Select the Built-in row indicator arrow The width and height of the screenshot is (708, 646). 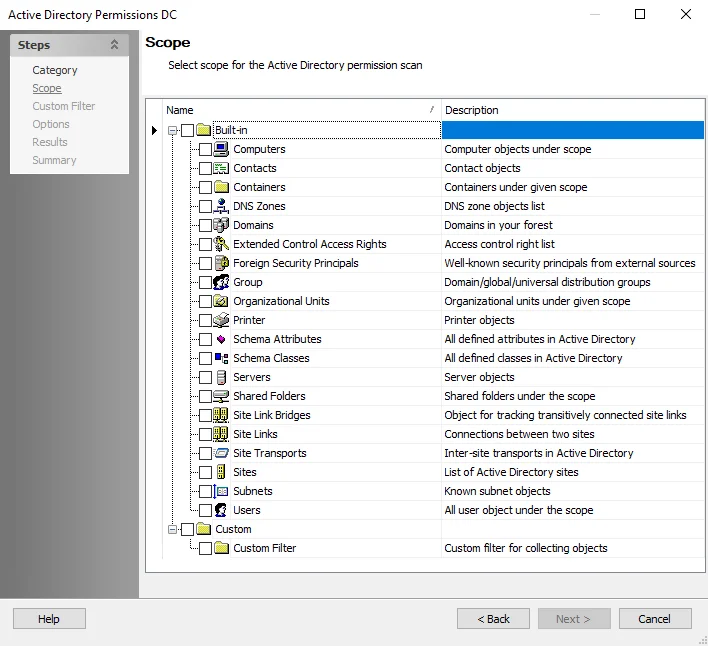coord(154,130)
